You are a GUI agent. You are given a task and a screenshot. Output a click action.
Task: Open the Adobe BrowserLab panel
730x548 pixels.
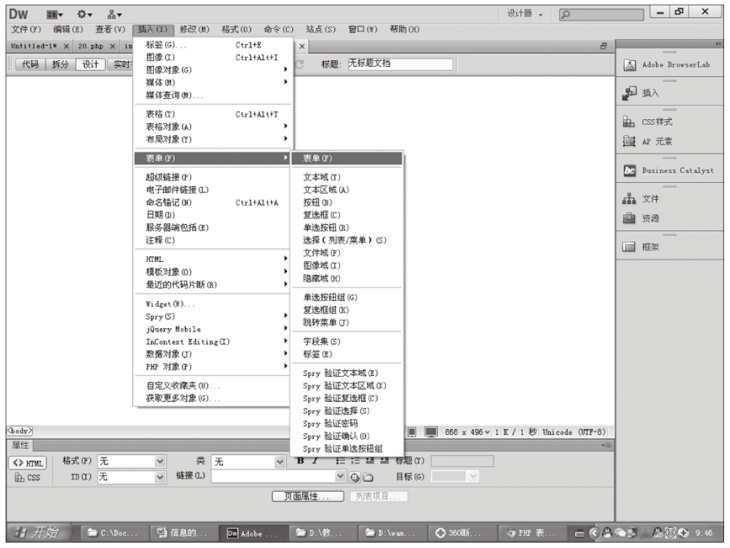pyautogui.click(x=669, y=65)
